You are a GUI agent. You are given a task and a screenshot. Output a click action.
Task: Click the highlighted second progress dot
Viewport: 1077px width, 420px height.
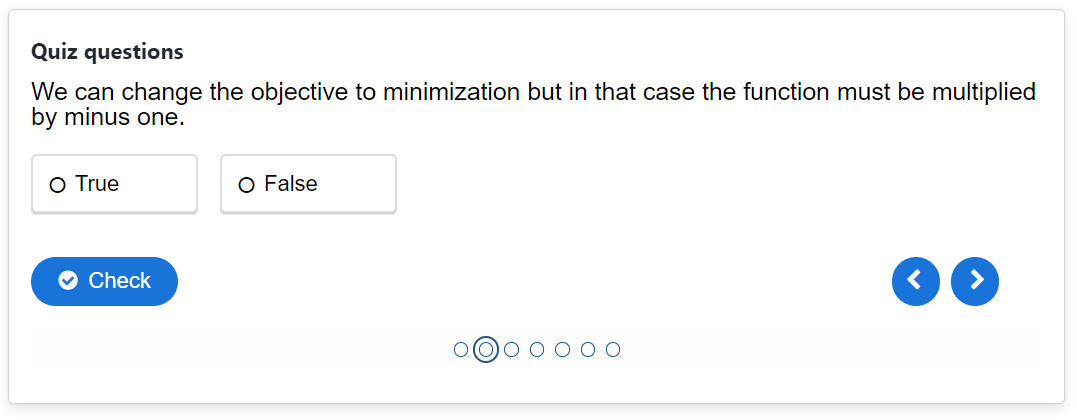486,350
